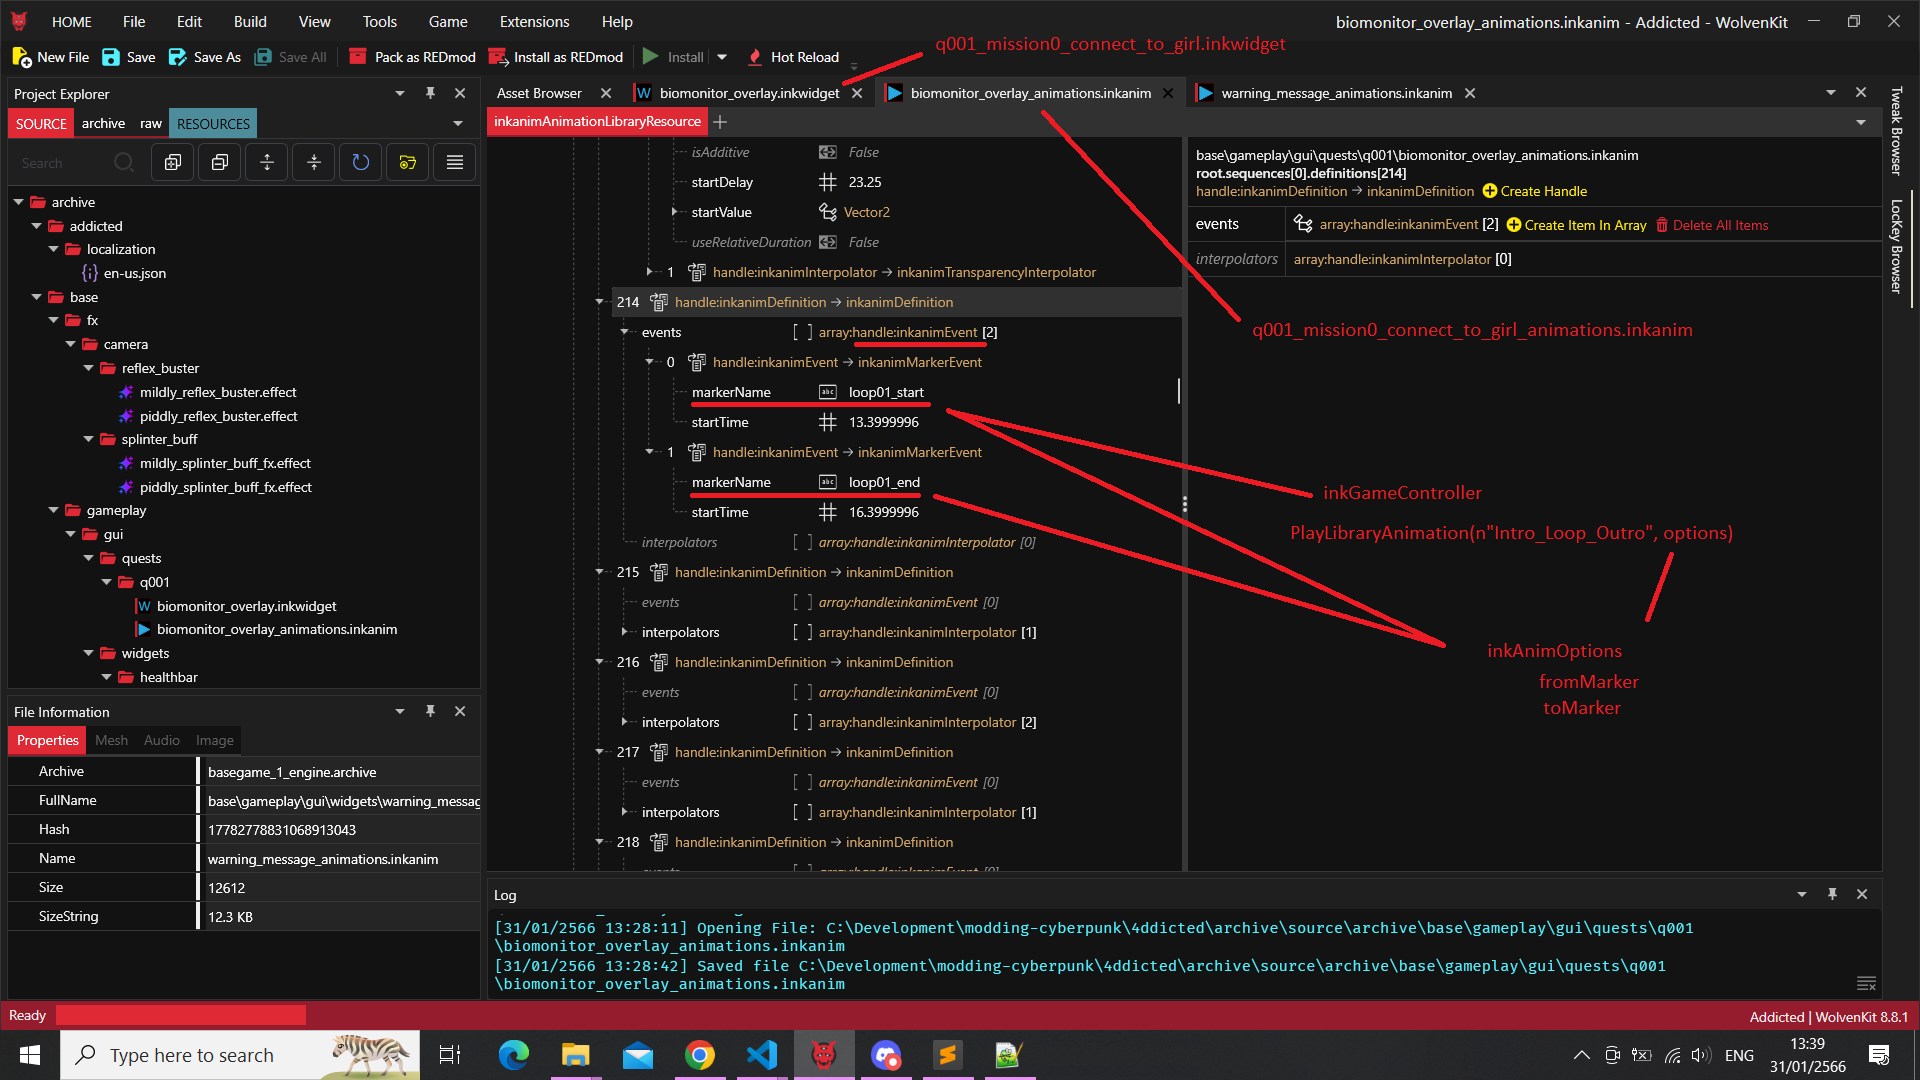Screen dimensions: 1920x1080
Task: Open the File menu
Action: (134, 21)
